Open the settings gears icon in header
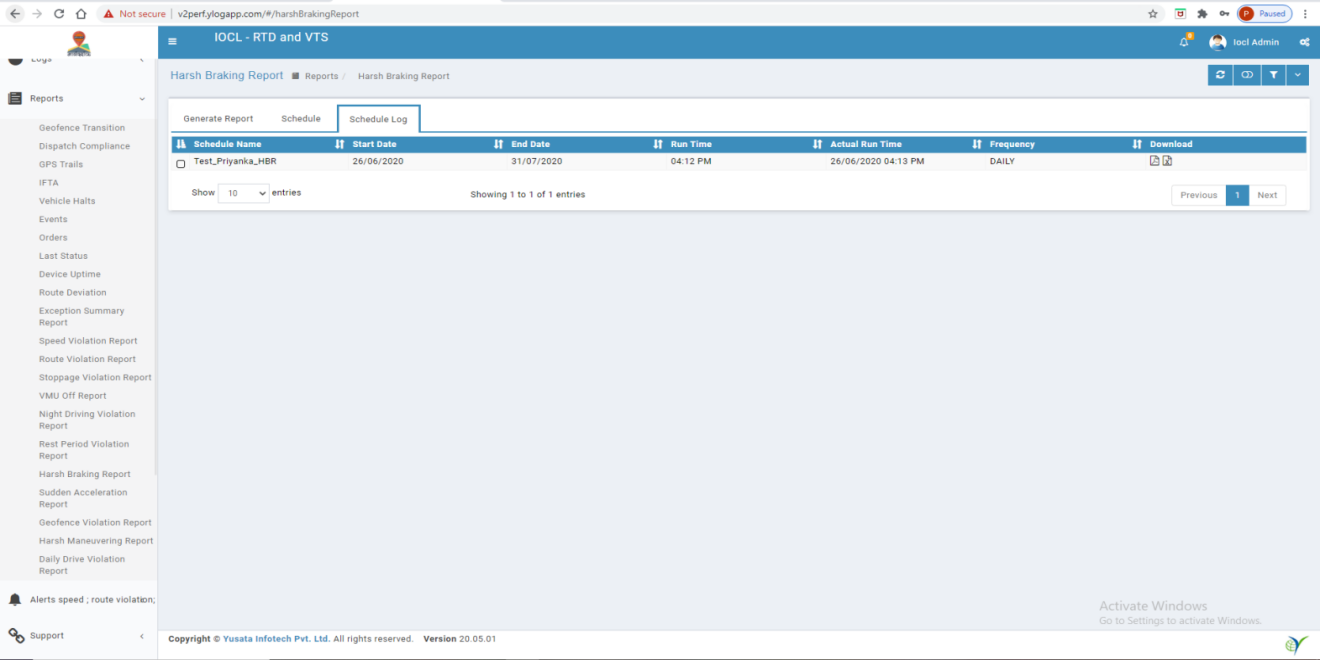 [x=1304, y=42]
